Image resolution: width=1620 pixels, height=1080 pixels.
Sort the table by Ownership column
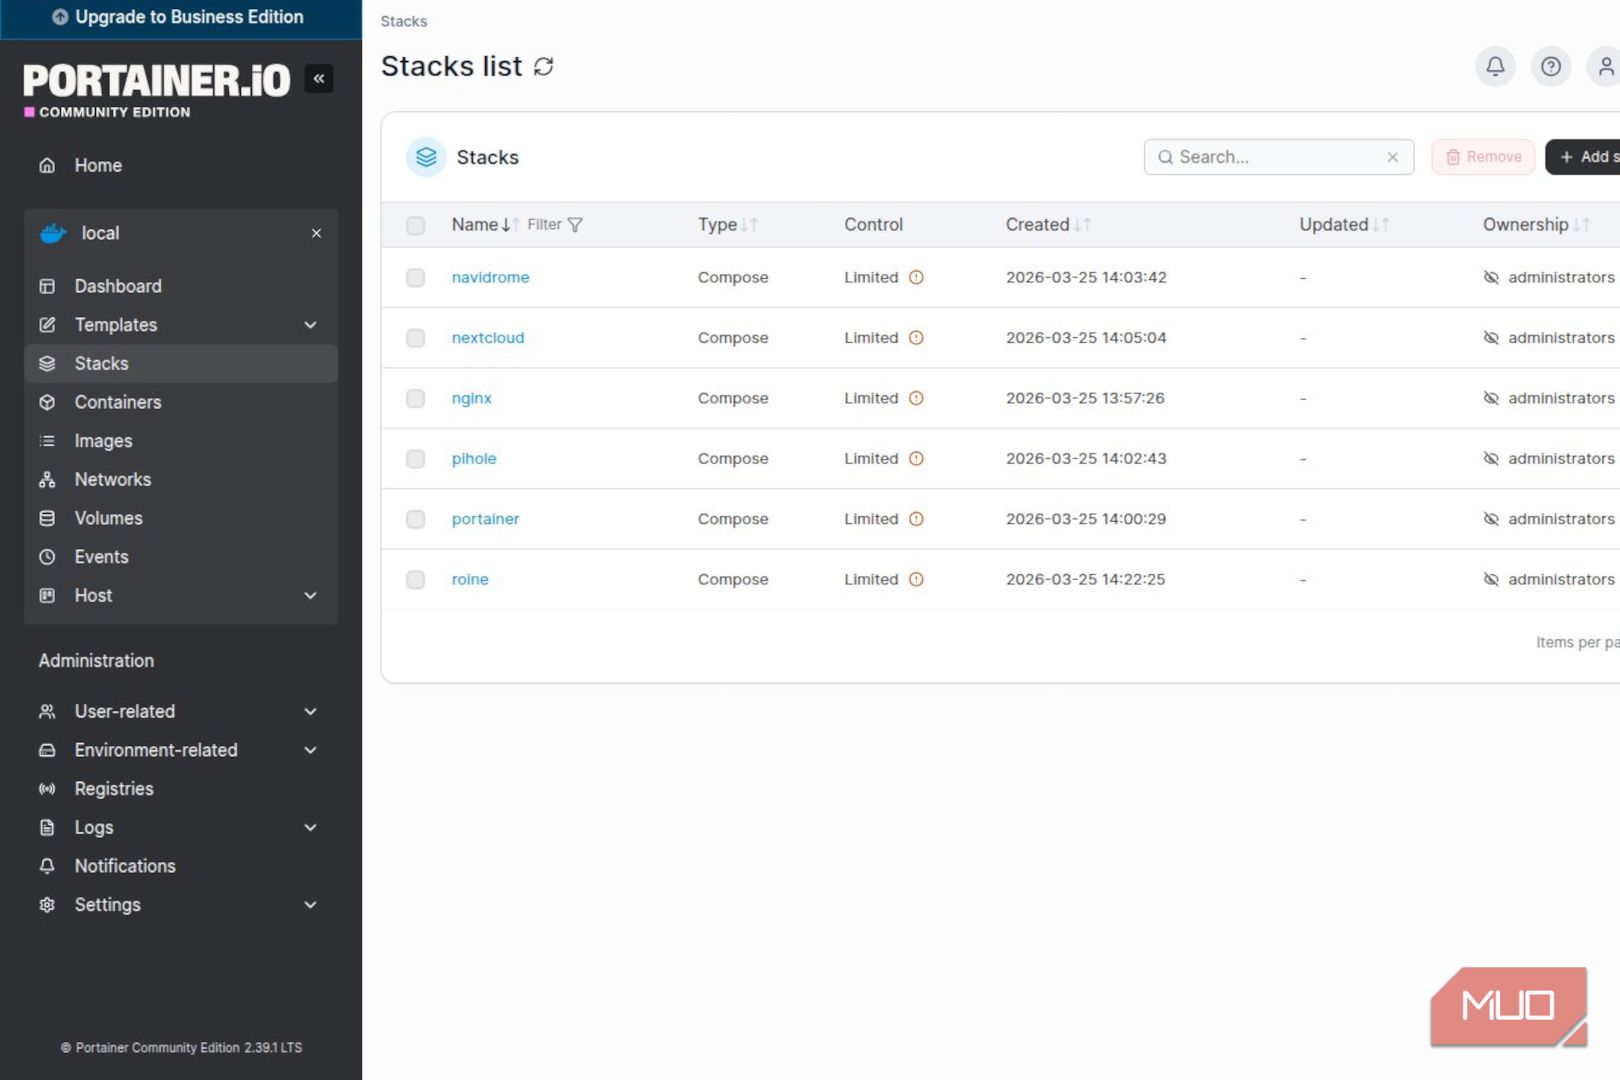click(x=1536, y=225)
